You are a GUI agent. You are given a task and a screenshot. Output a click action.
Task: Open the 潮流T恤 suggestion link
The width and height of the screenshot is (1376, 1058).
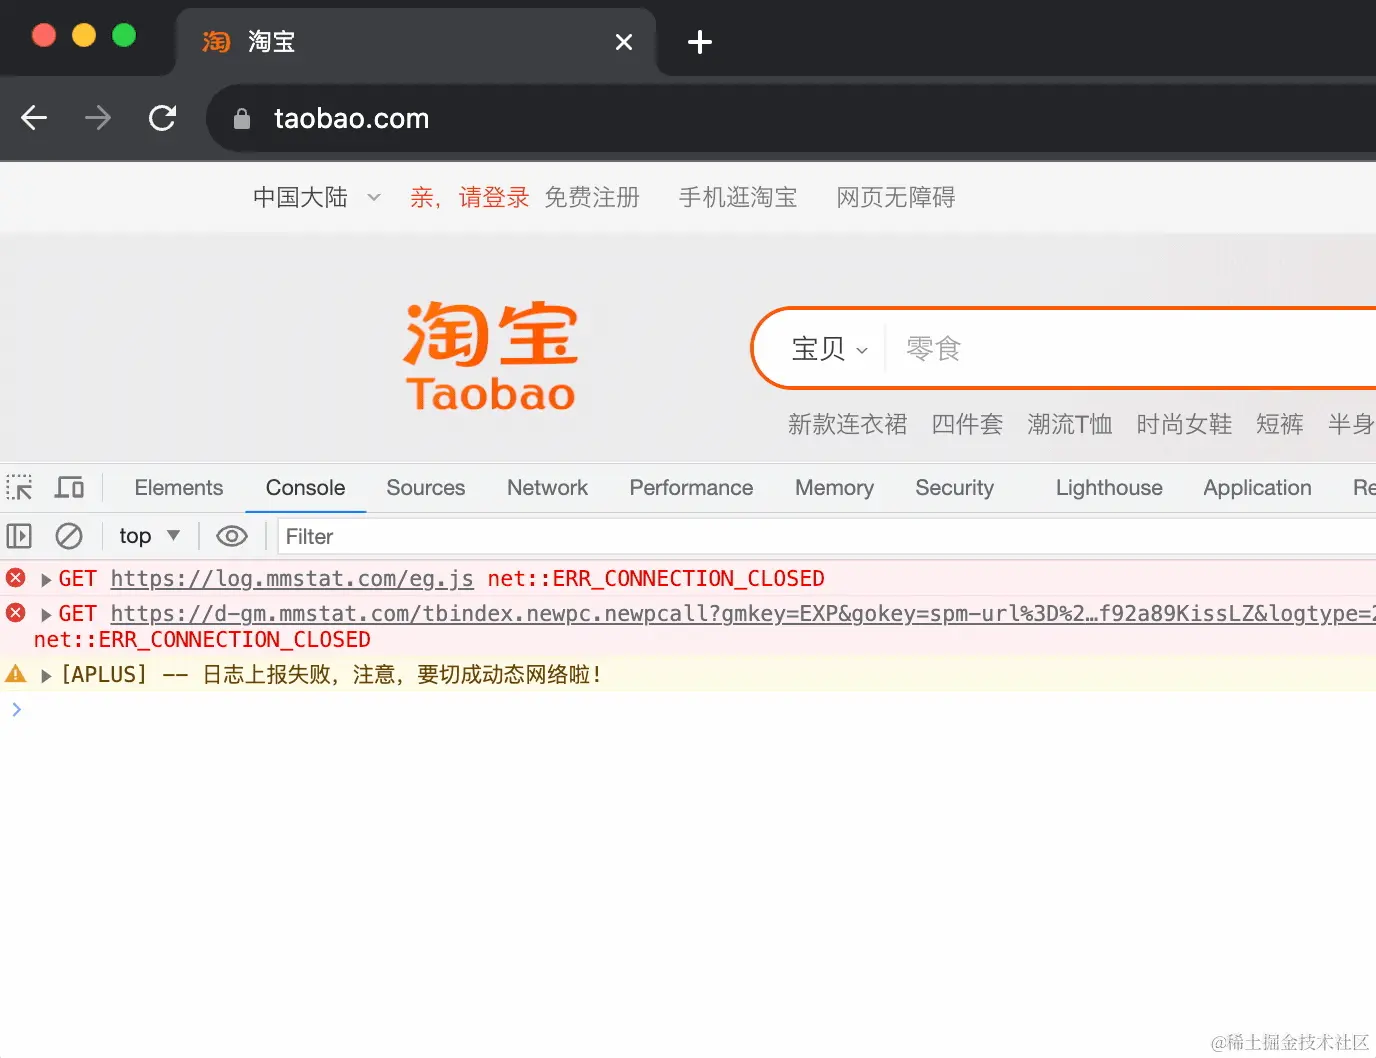pyautogui.click(x=1069, y=424)
